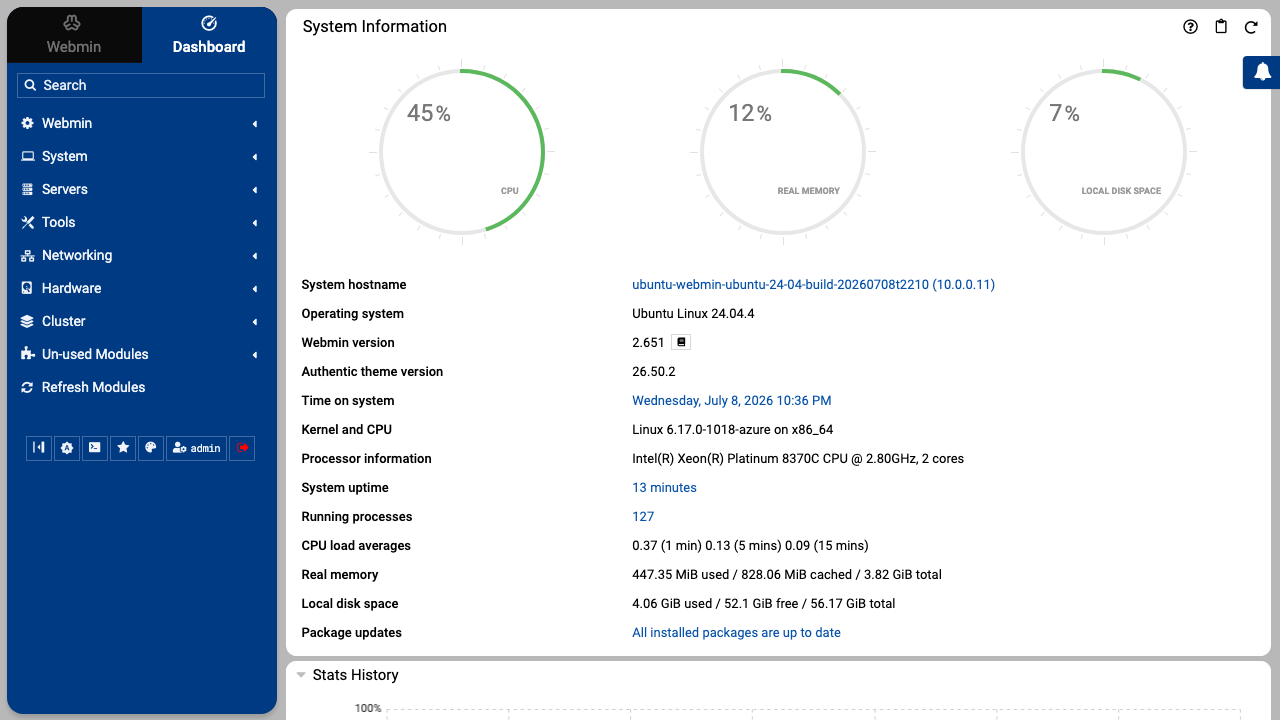Open the command shell terminal icon
The height and width of the screenshot is (720, 1280).
95,448
